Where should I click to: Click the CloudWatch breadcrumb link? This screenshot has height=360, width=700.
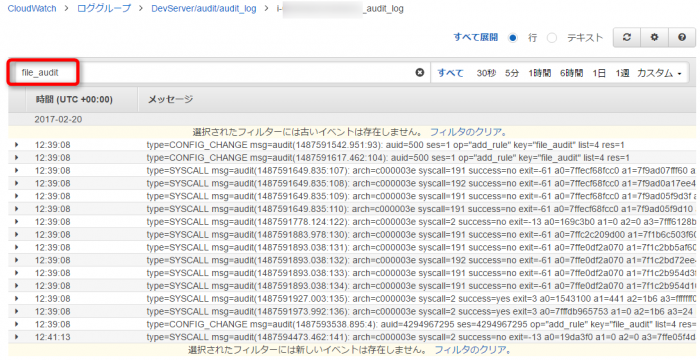pyautogui.click(x=32, y=8)
